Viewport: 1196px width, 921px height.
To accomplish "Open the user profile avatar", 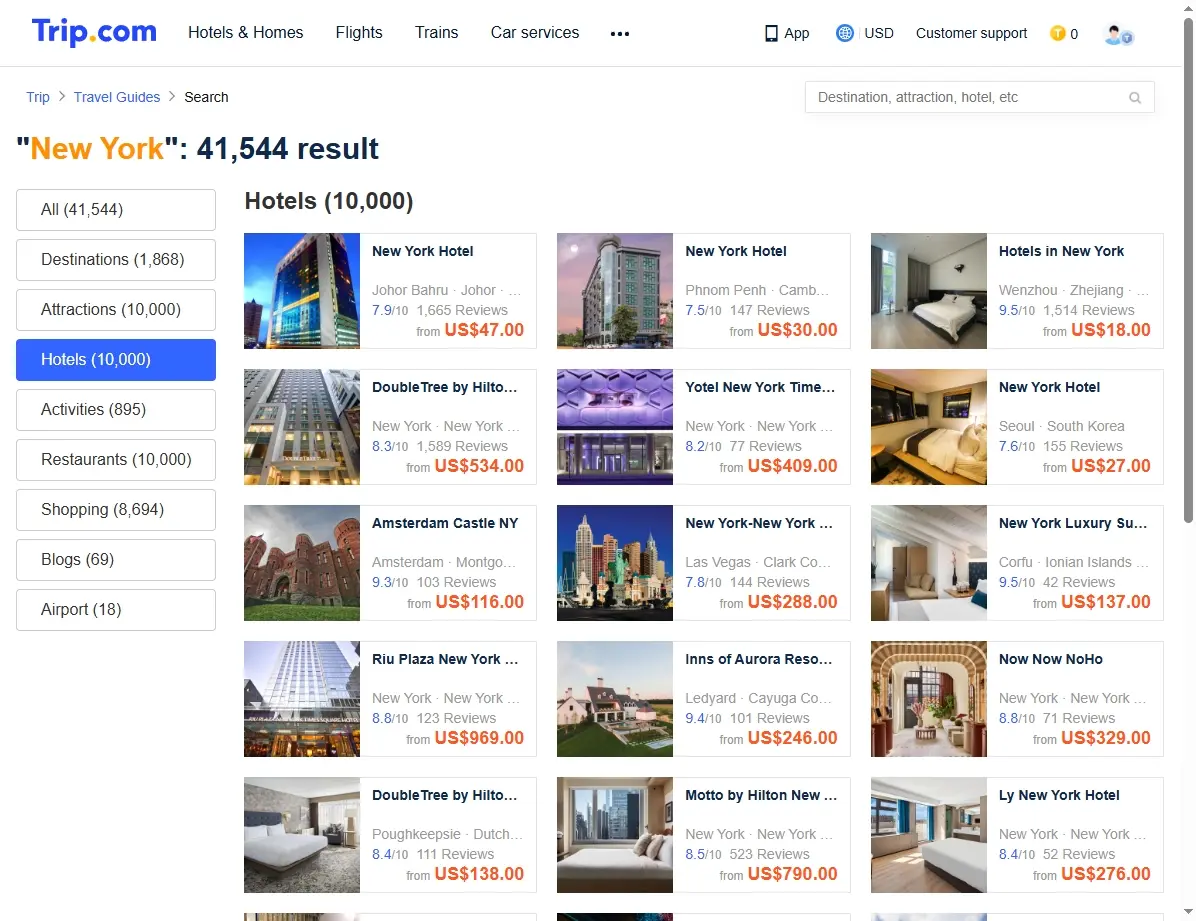I will click(x=1118, y=34).
